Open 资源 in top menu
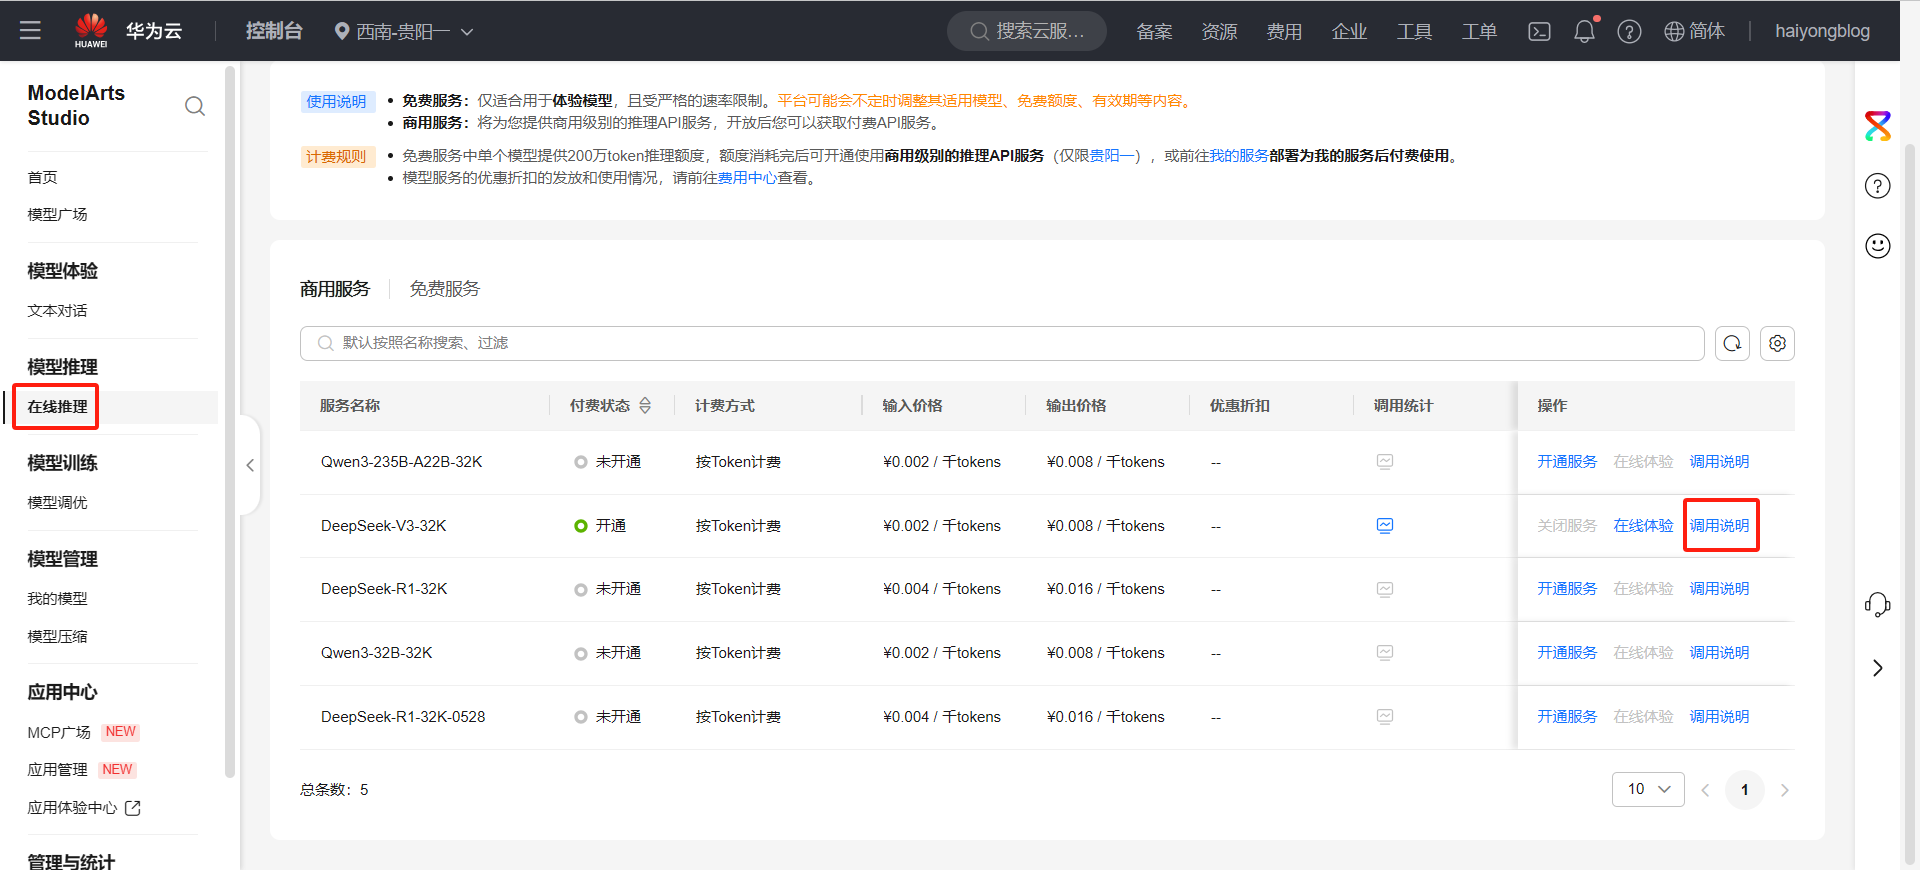The image size is (1920, 870). point(1219,31)
